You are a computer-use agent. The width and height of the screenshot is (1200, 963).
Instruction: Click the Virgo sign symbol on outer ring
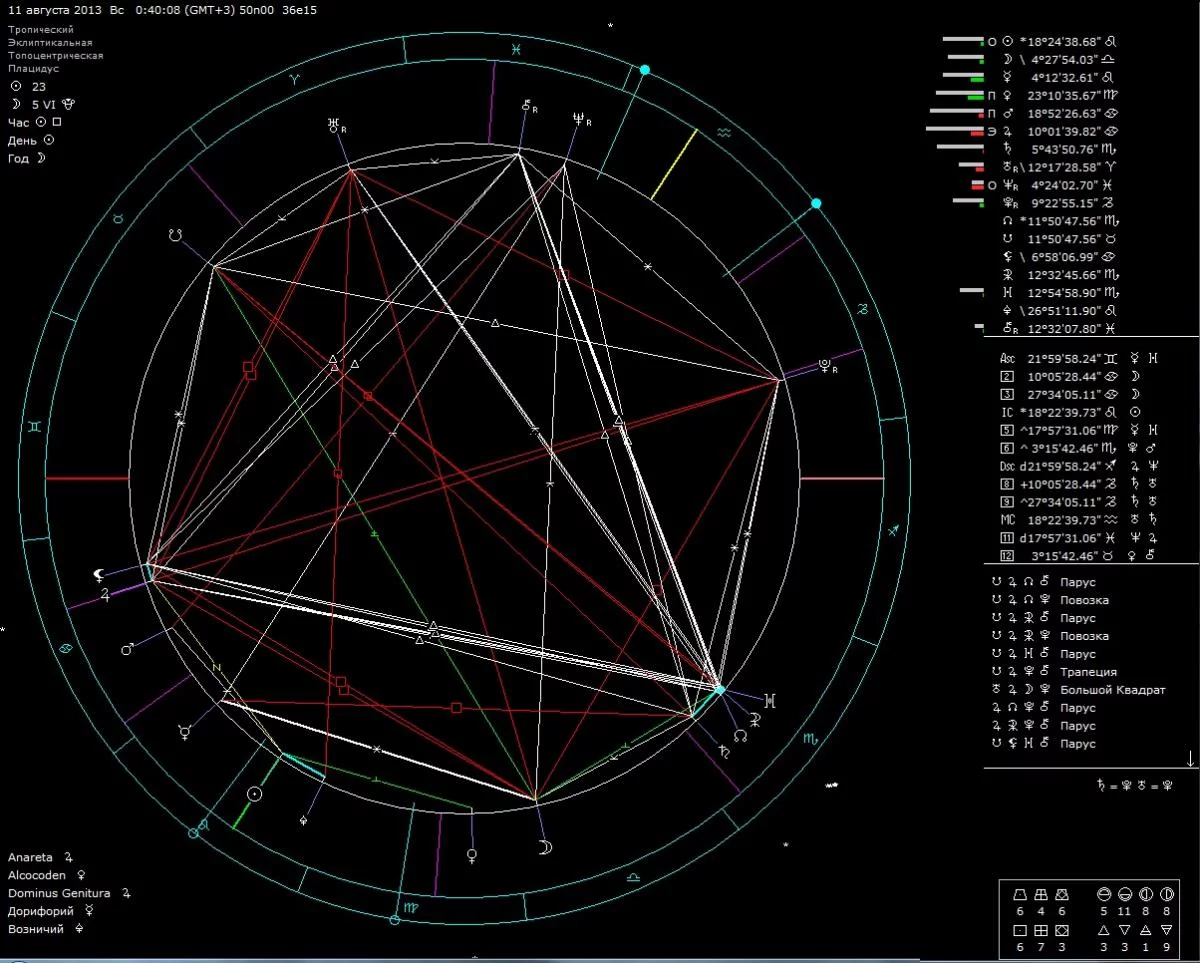pos(411,908)
